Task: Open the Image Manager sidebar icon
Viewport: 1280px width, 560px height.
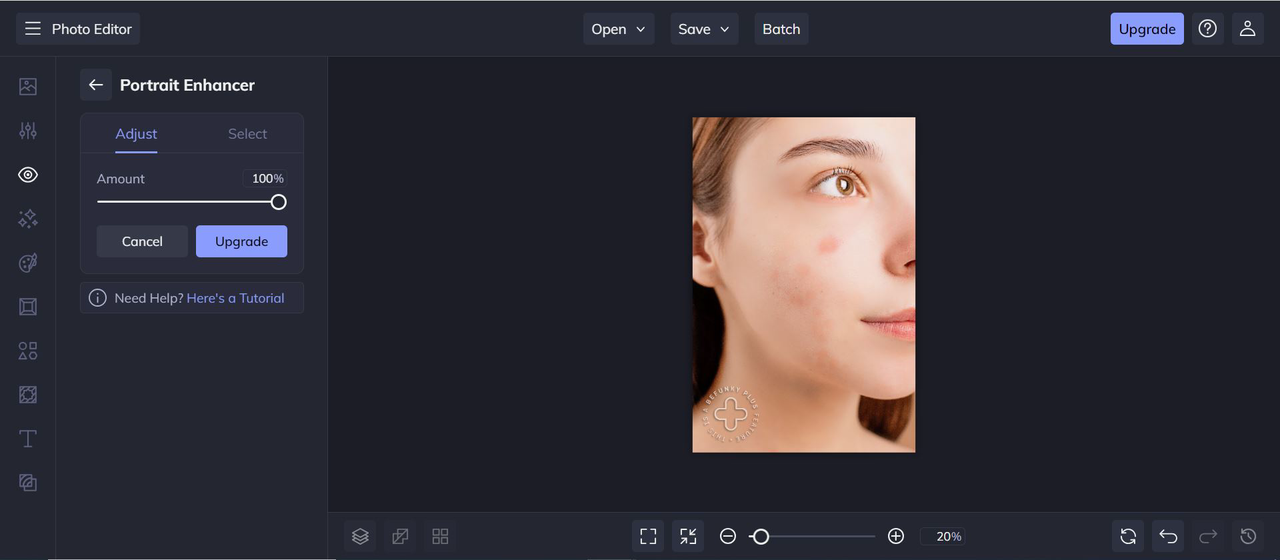Action: [28, 87]
